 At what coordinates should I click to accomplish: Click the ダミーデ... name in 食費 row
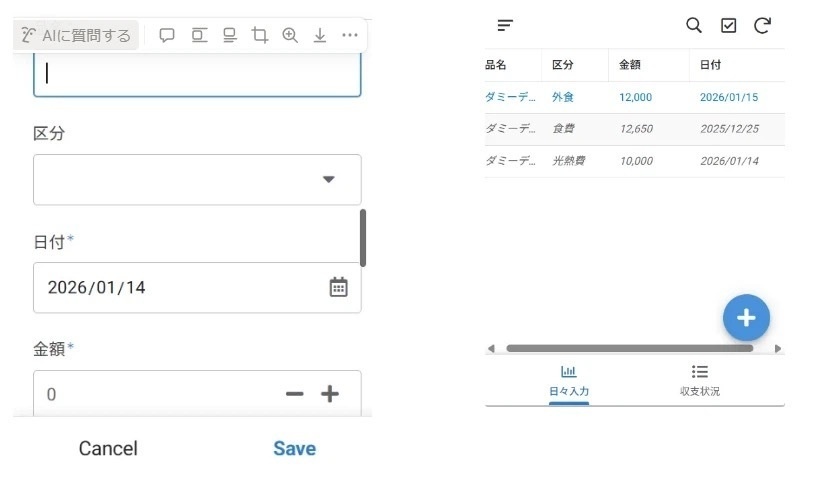pyautogui.click(x=510, y=129)
